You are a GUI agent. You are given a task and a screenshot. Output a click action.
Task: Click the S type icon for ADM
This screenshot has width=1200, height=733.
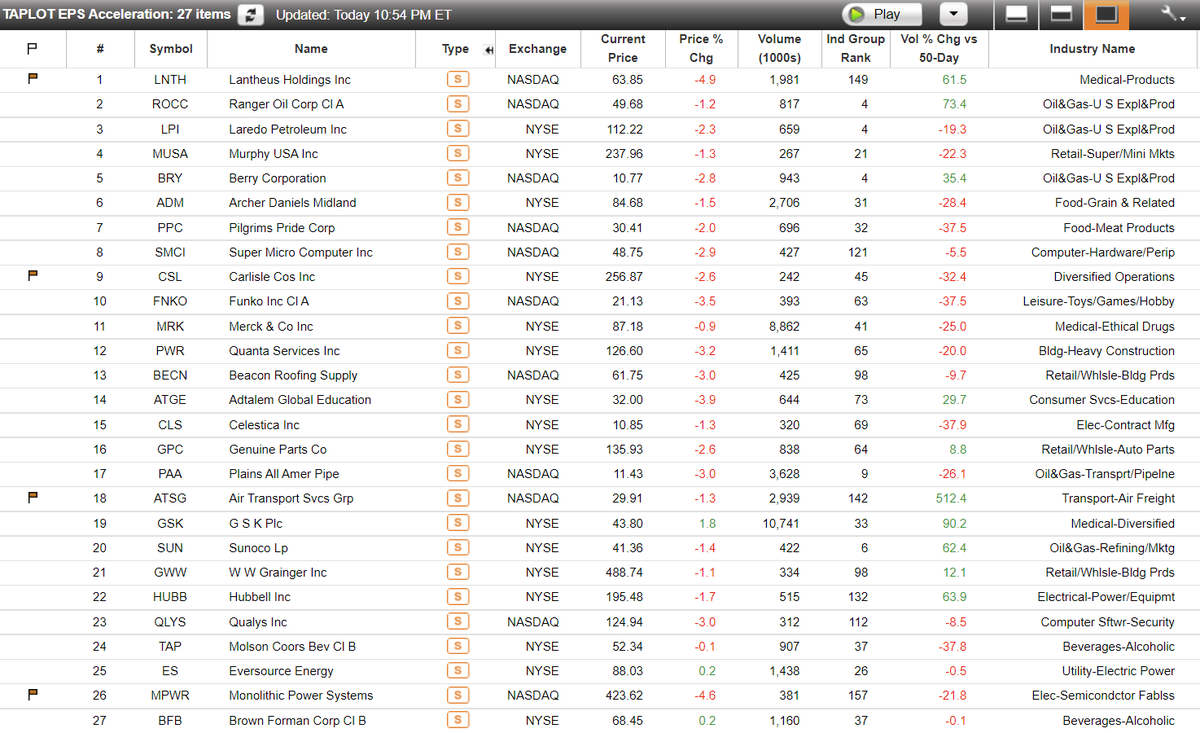point(458,203)
